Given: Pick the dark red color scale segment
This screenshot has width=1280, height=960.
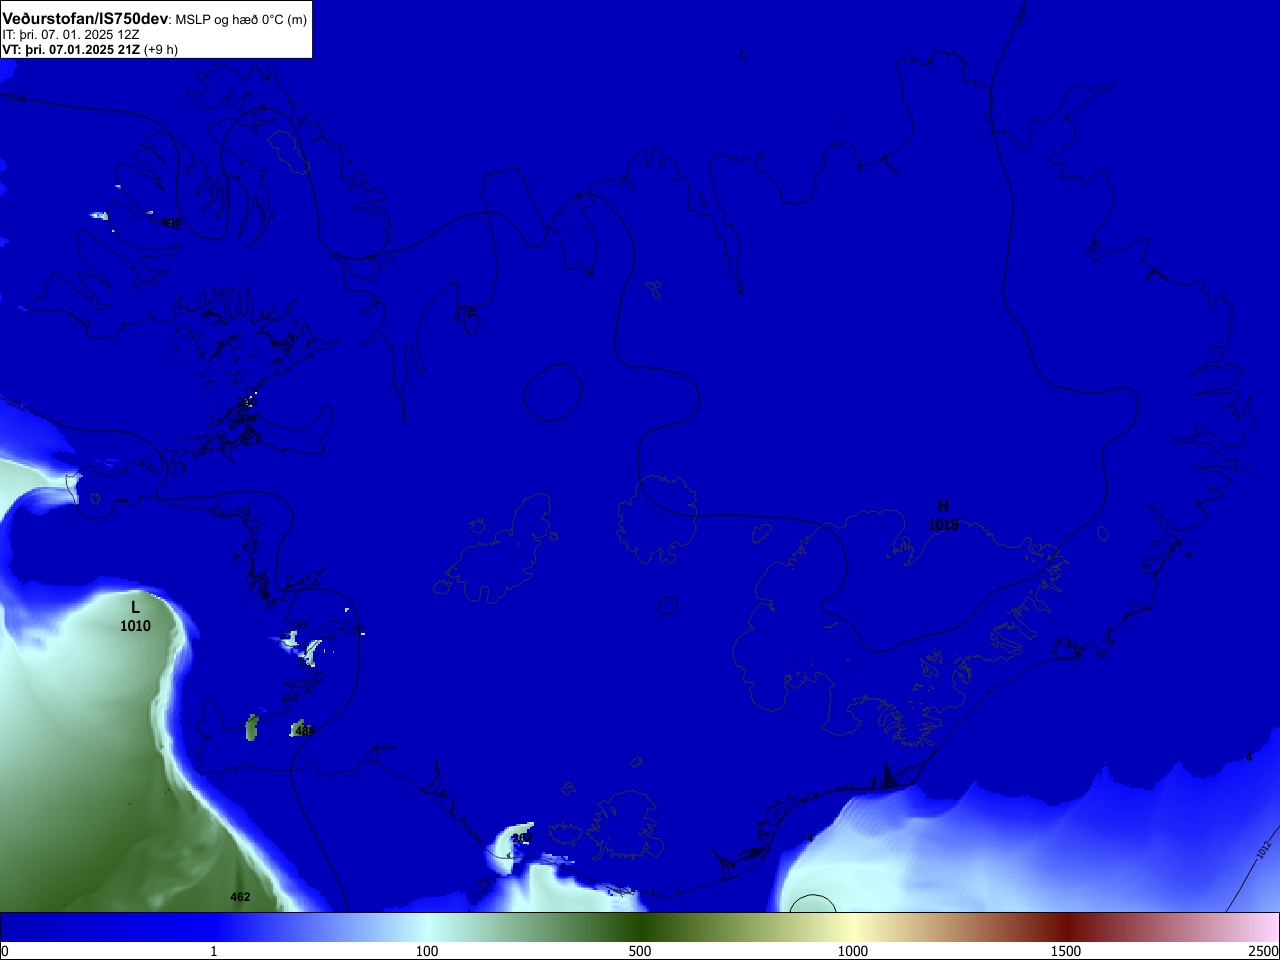Looking at the screenshot, I should coord(1066,927).
